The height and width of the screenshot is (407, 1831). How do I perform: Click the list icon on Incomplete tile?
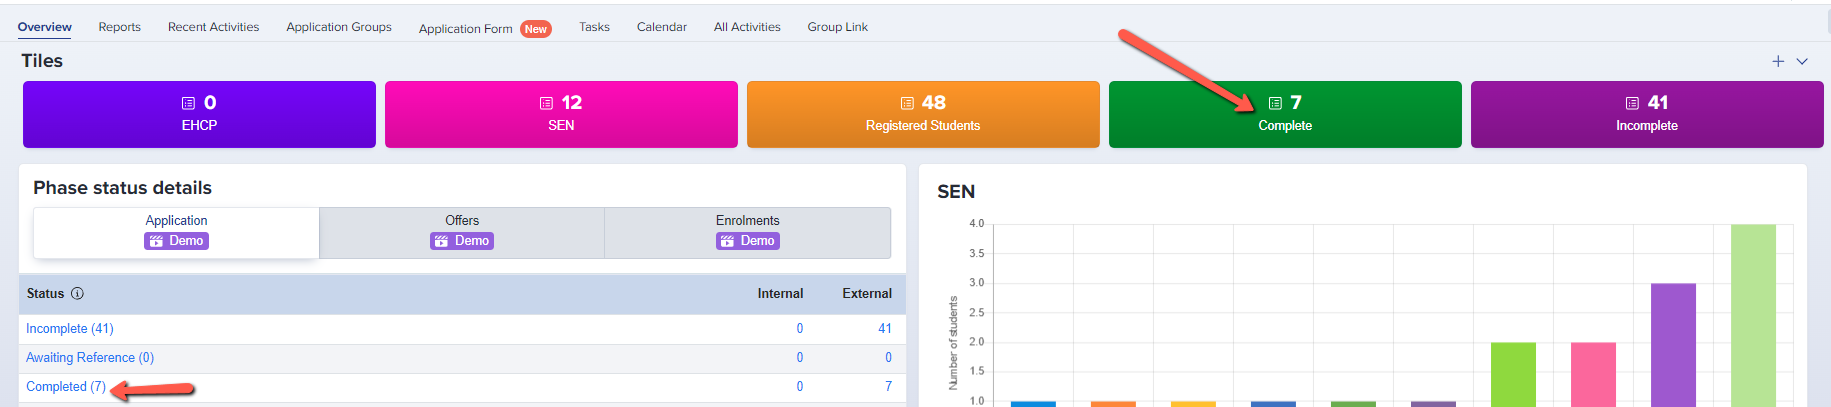(x=1632, y=103)
